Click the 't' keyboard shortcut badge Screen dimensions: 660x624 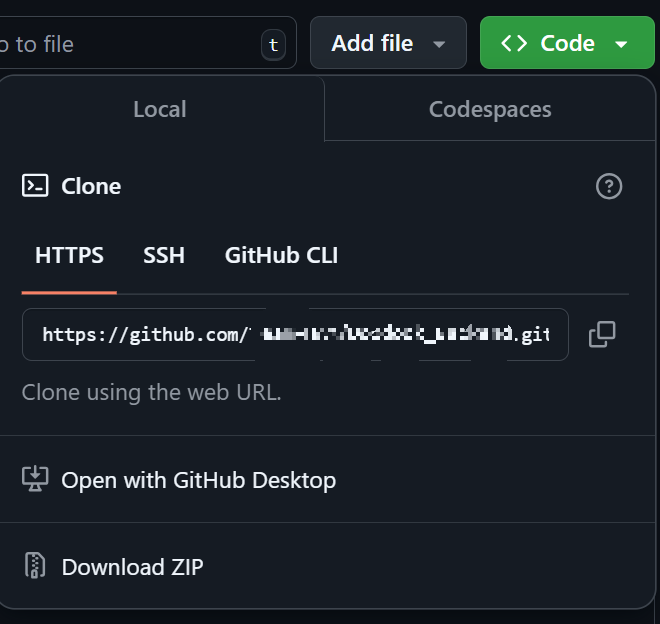(x=274, y=45)
